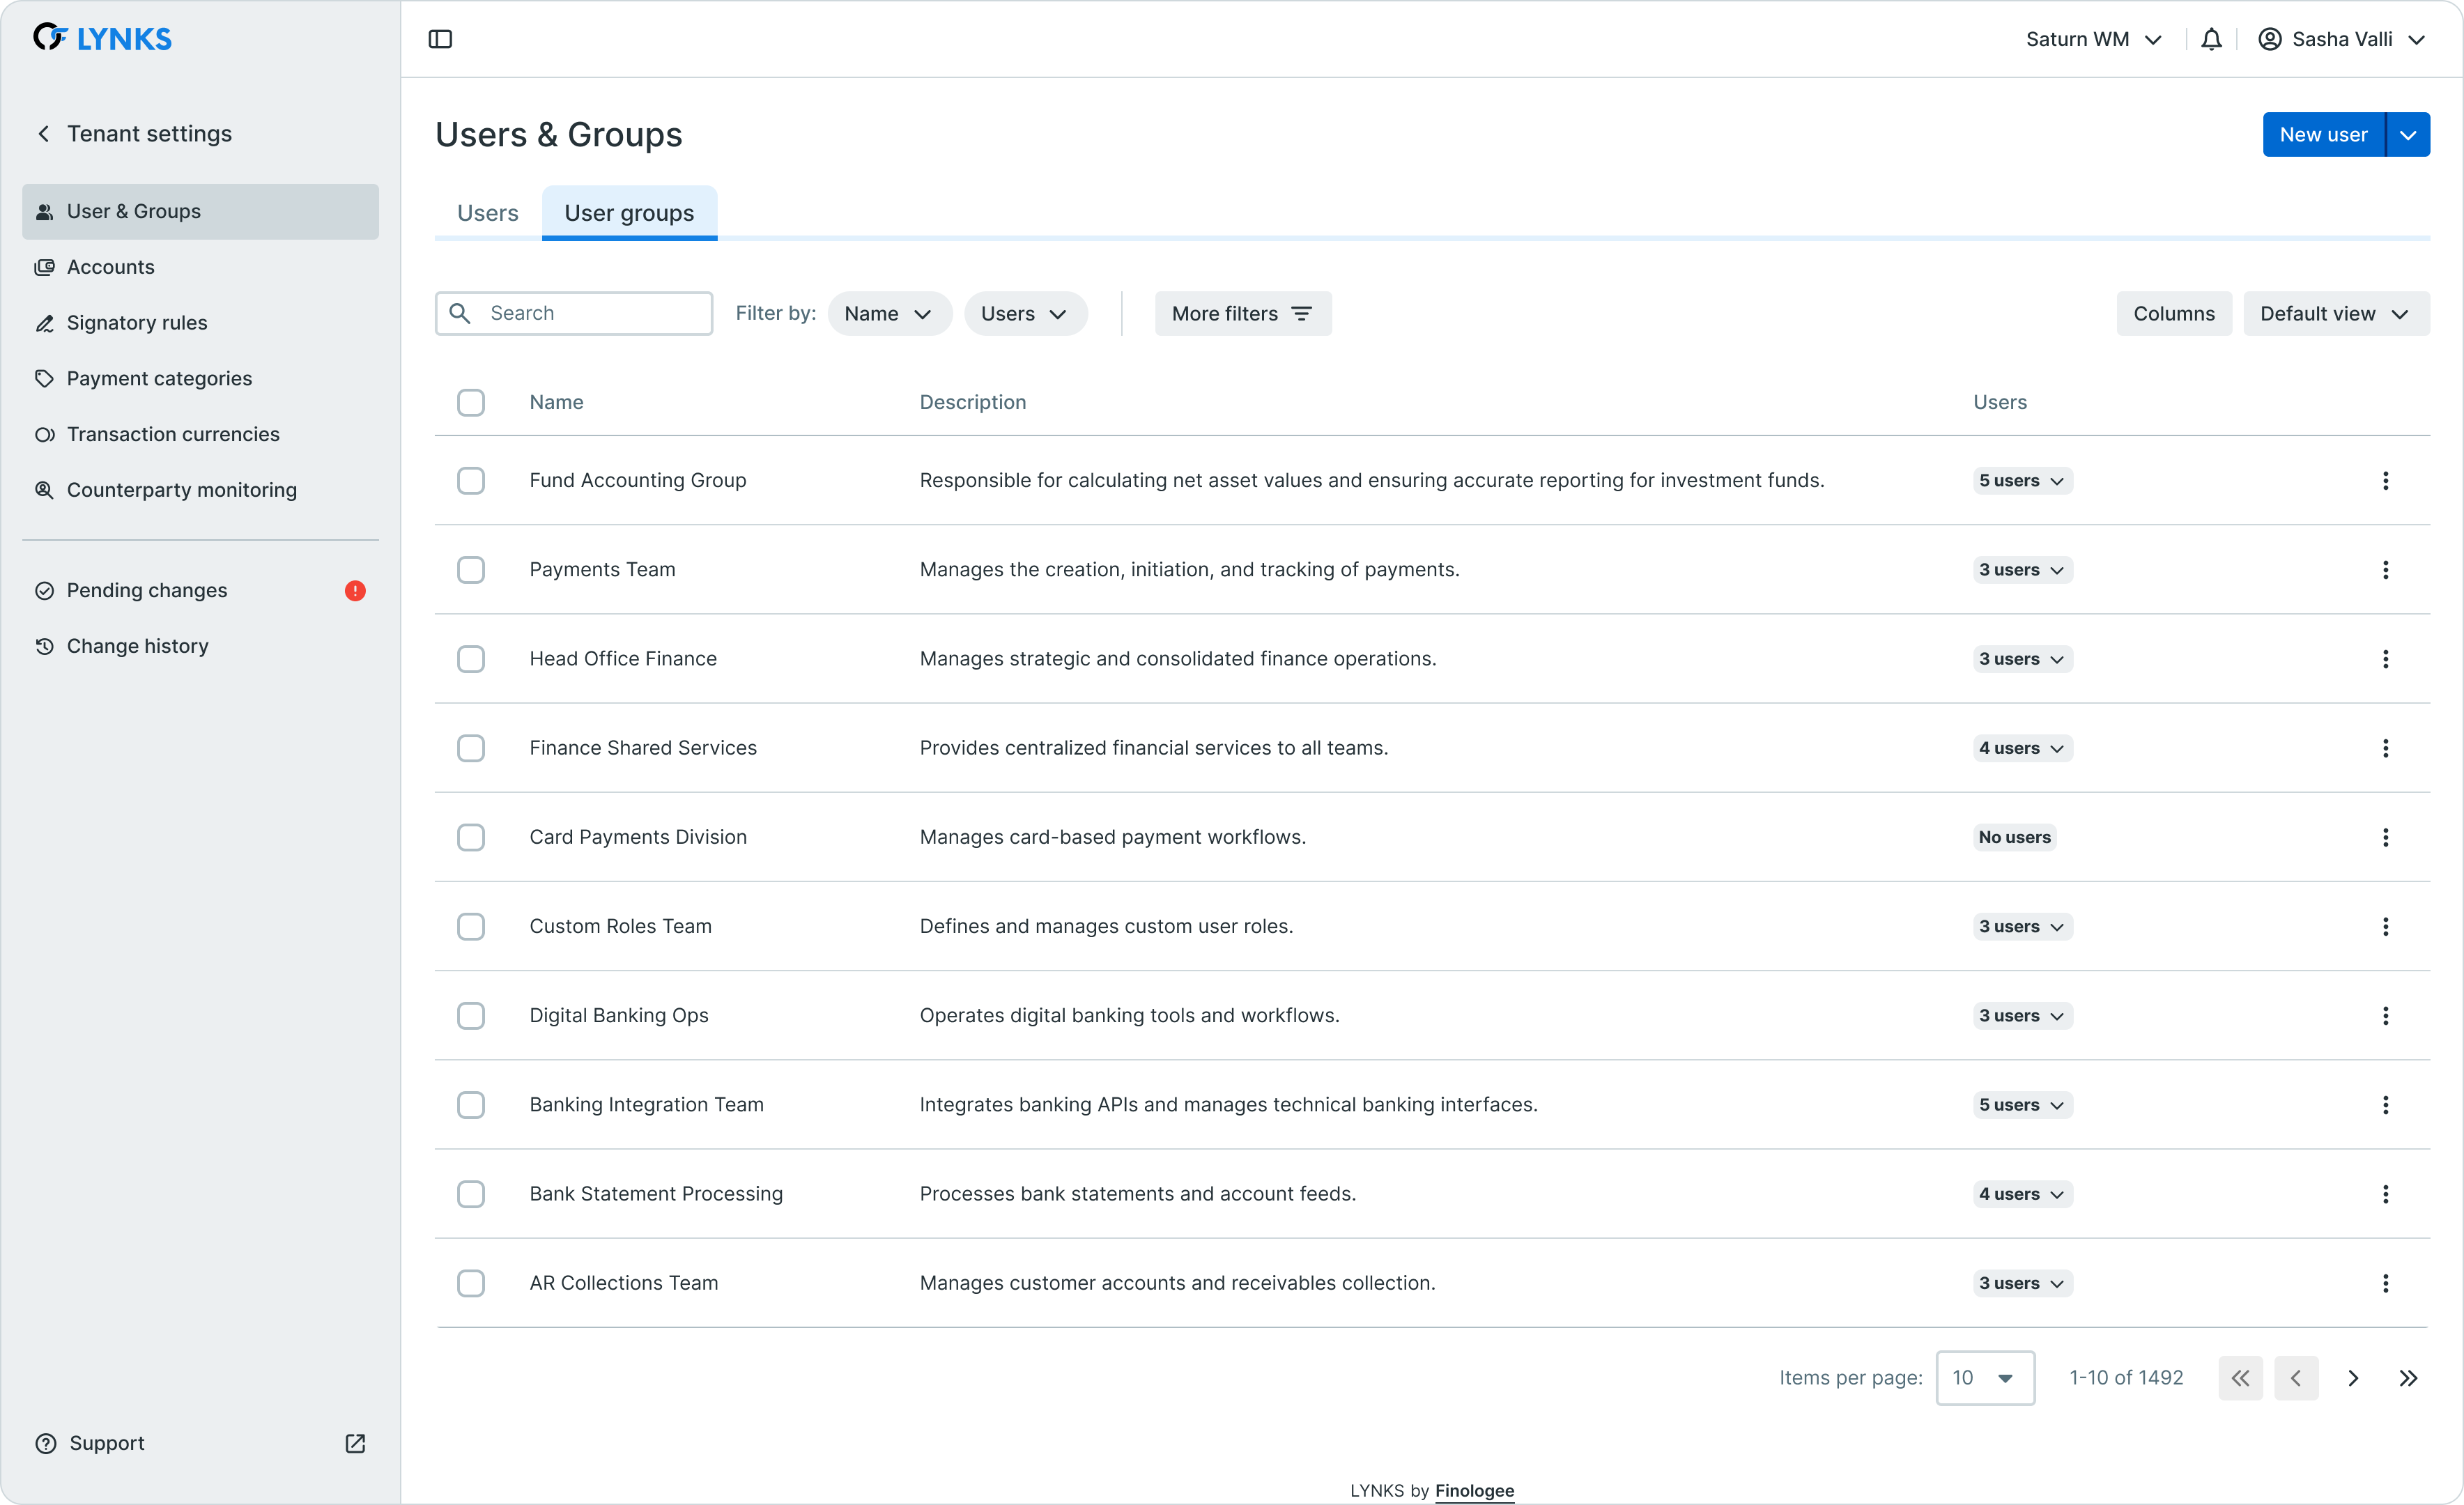Go back via Tenant settings arrow
This screenshot has width=2464, height=1505.
click(x=44, y=134)
